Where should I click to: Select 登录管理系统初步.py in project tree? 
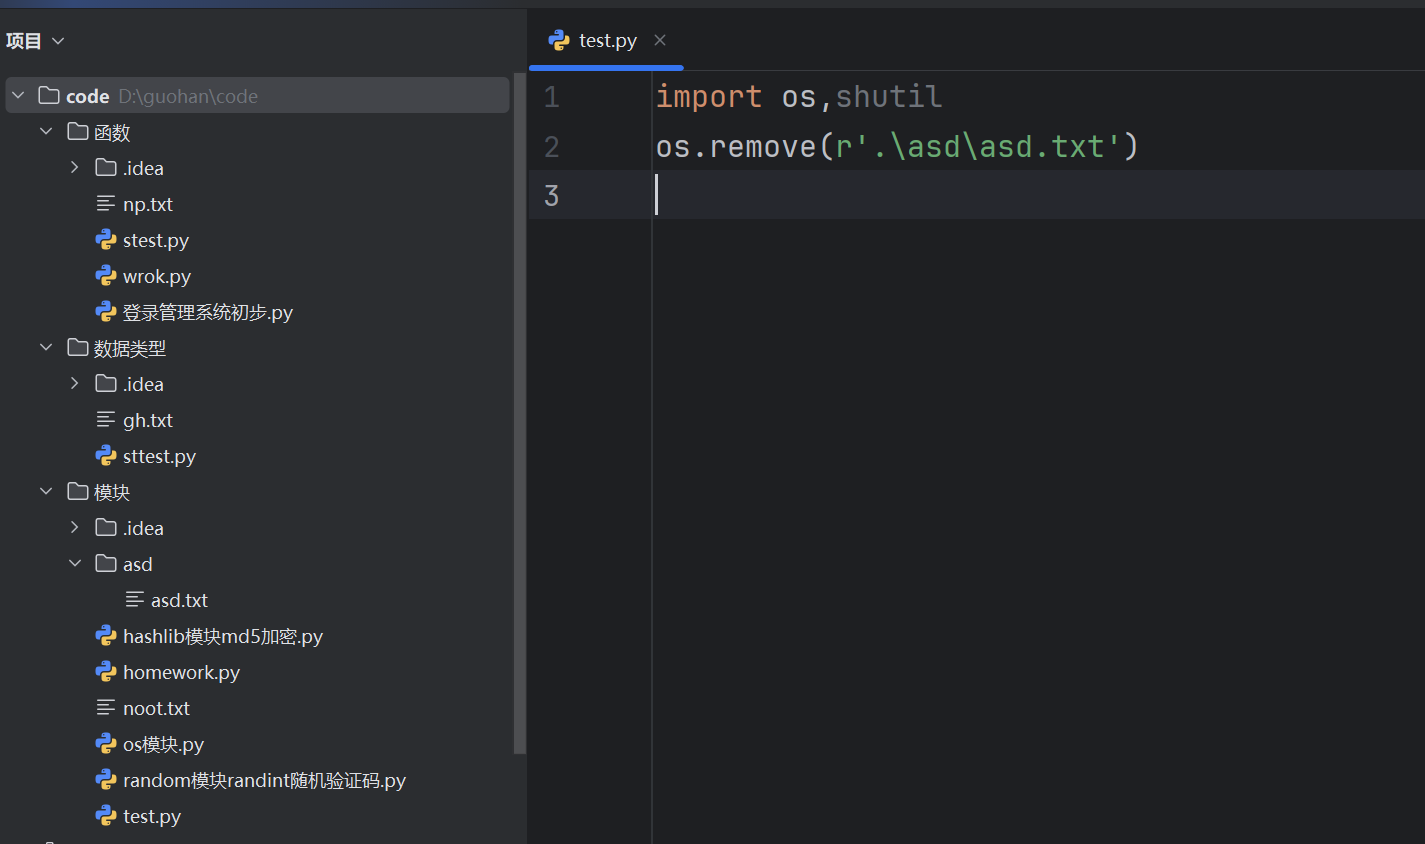pyautogui.click(x=207, y=312)
